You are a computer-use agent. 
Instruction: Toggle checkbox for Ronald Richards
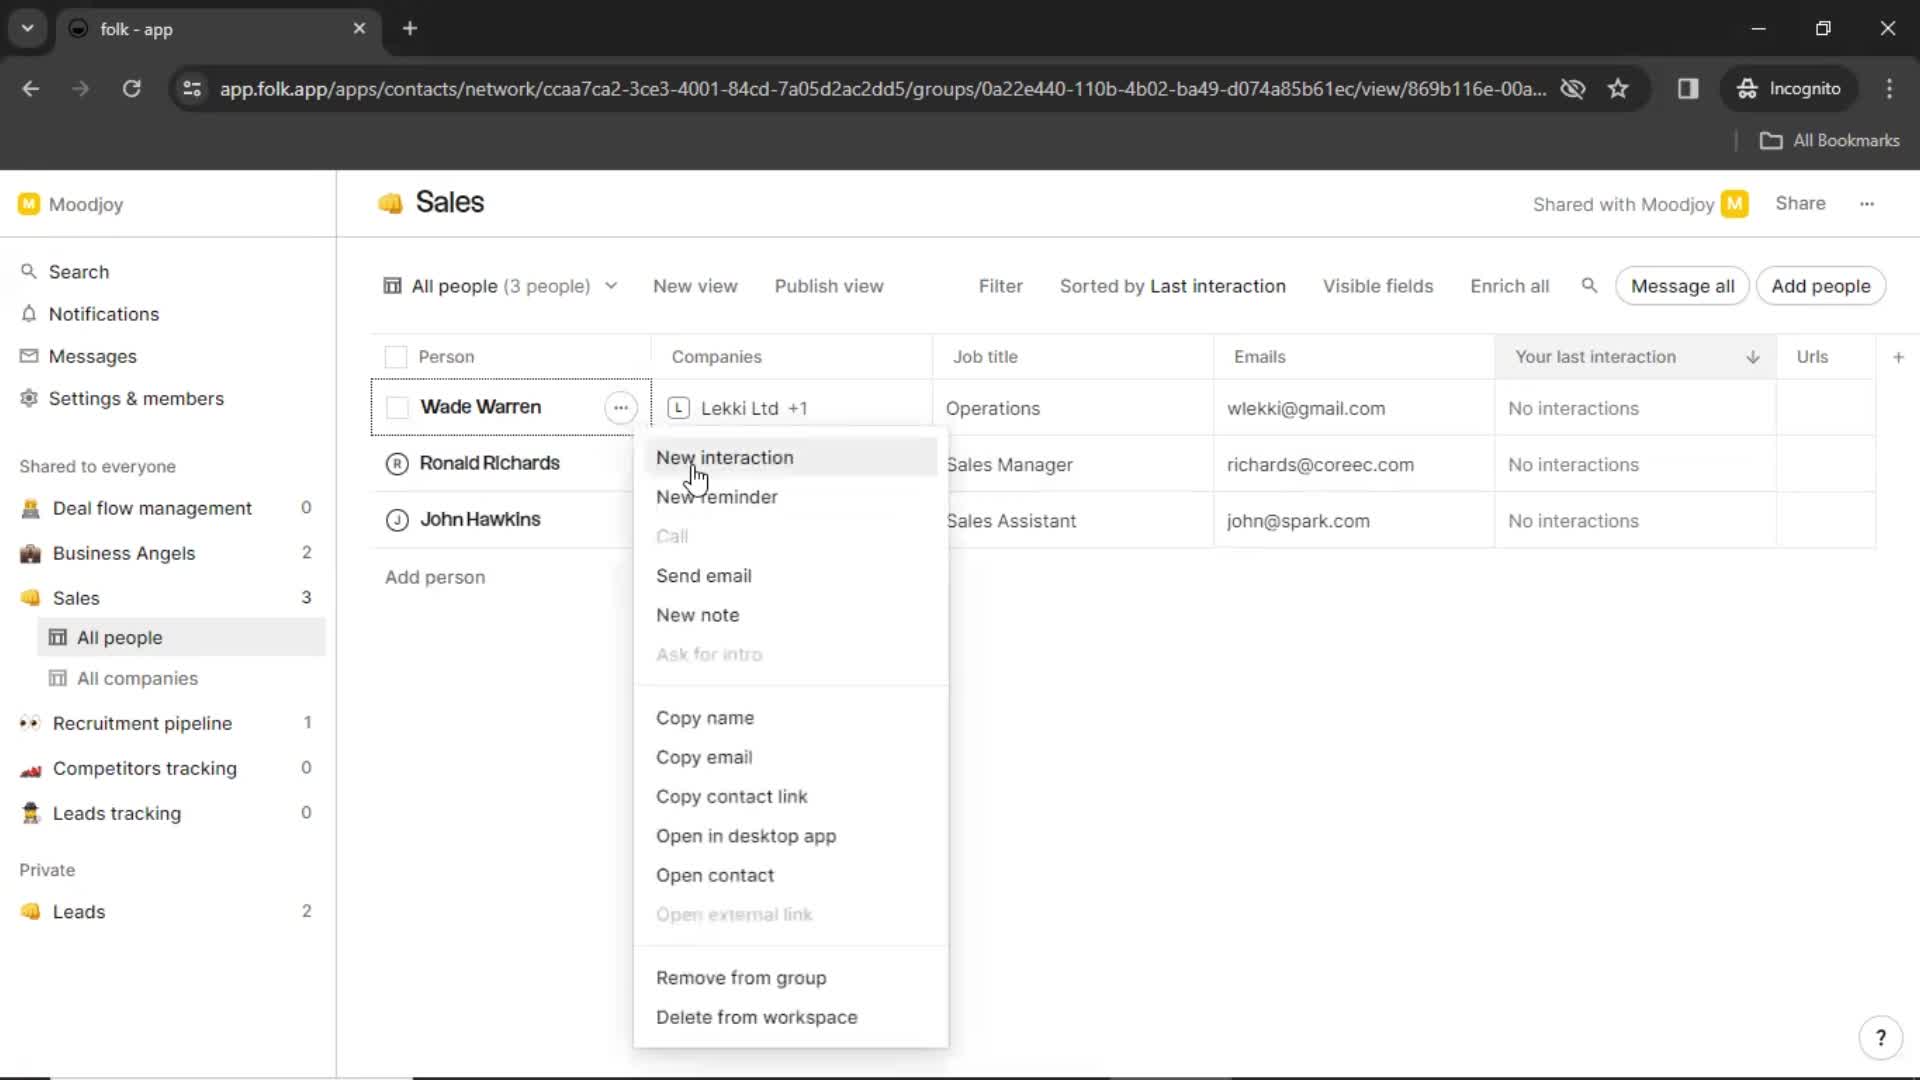[x=396, y=463]
